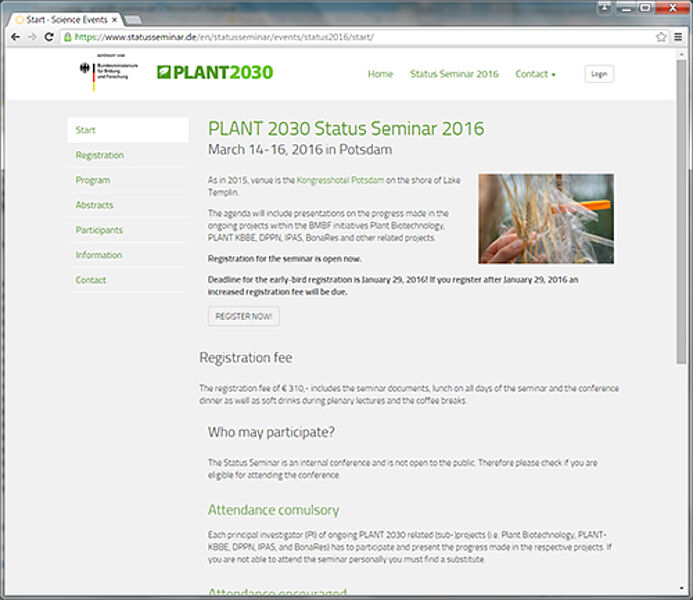This screenshot has height=600, width=693.
Task: Click the scrollbar up arrow
Action: click(x=681, y=54)
